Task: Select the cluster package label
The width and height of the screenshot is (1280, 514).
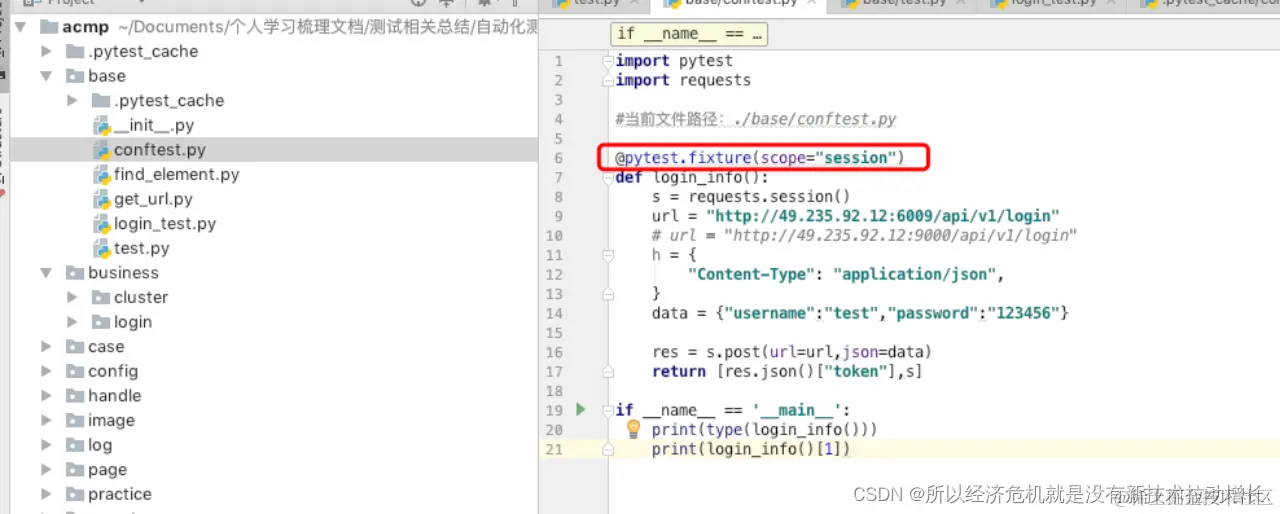Action: pyautogui.click(x=141, y=297)
